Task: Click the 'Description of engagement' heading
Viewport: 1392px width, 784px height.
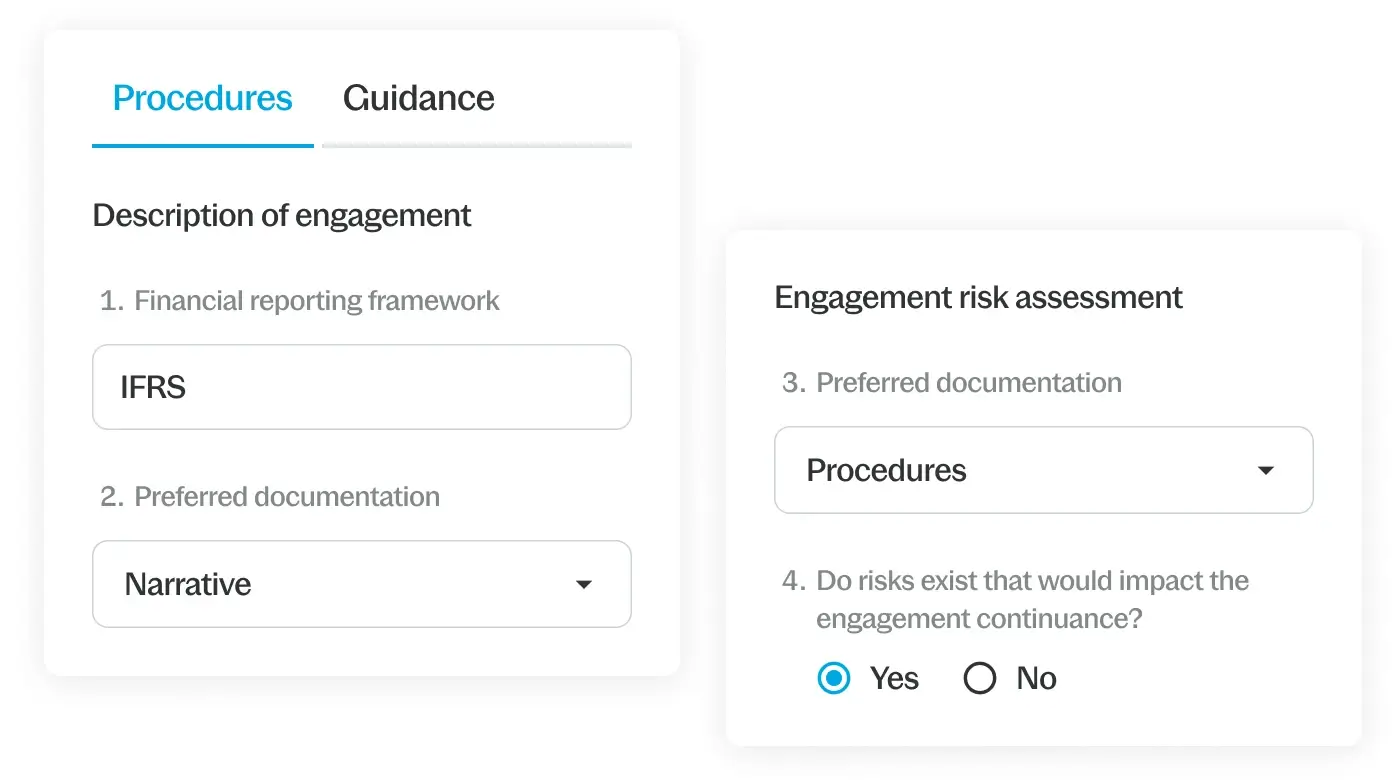Action: (282, 216)
